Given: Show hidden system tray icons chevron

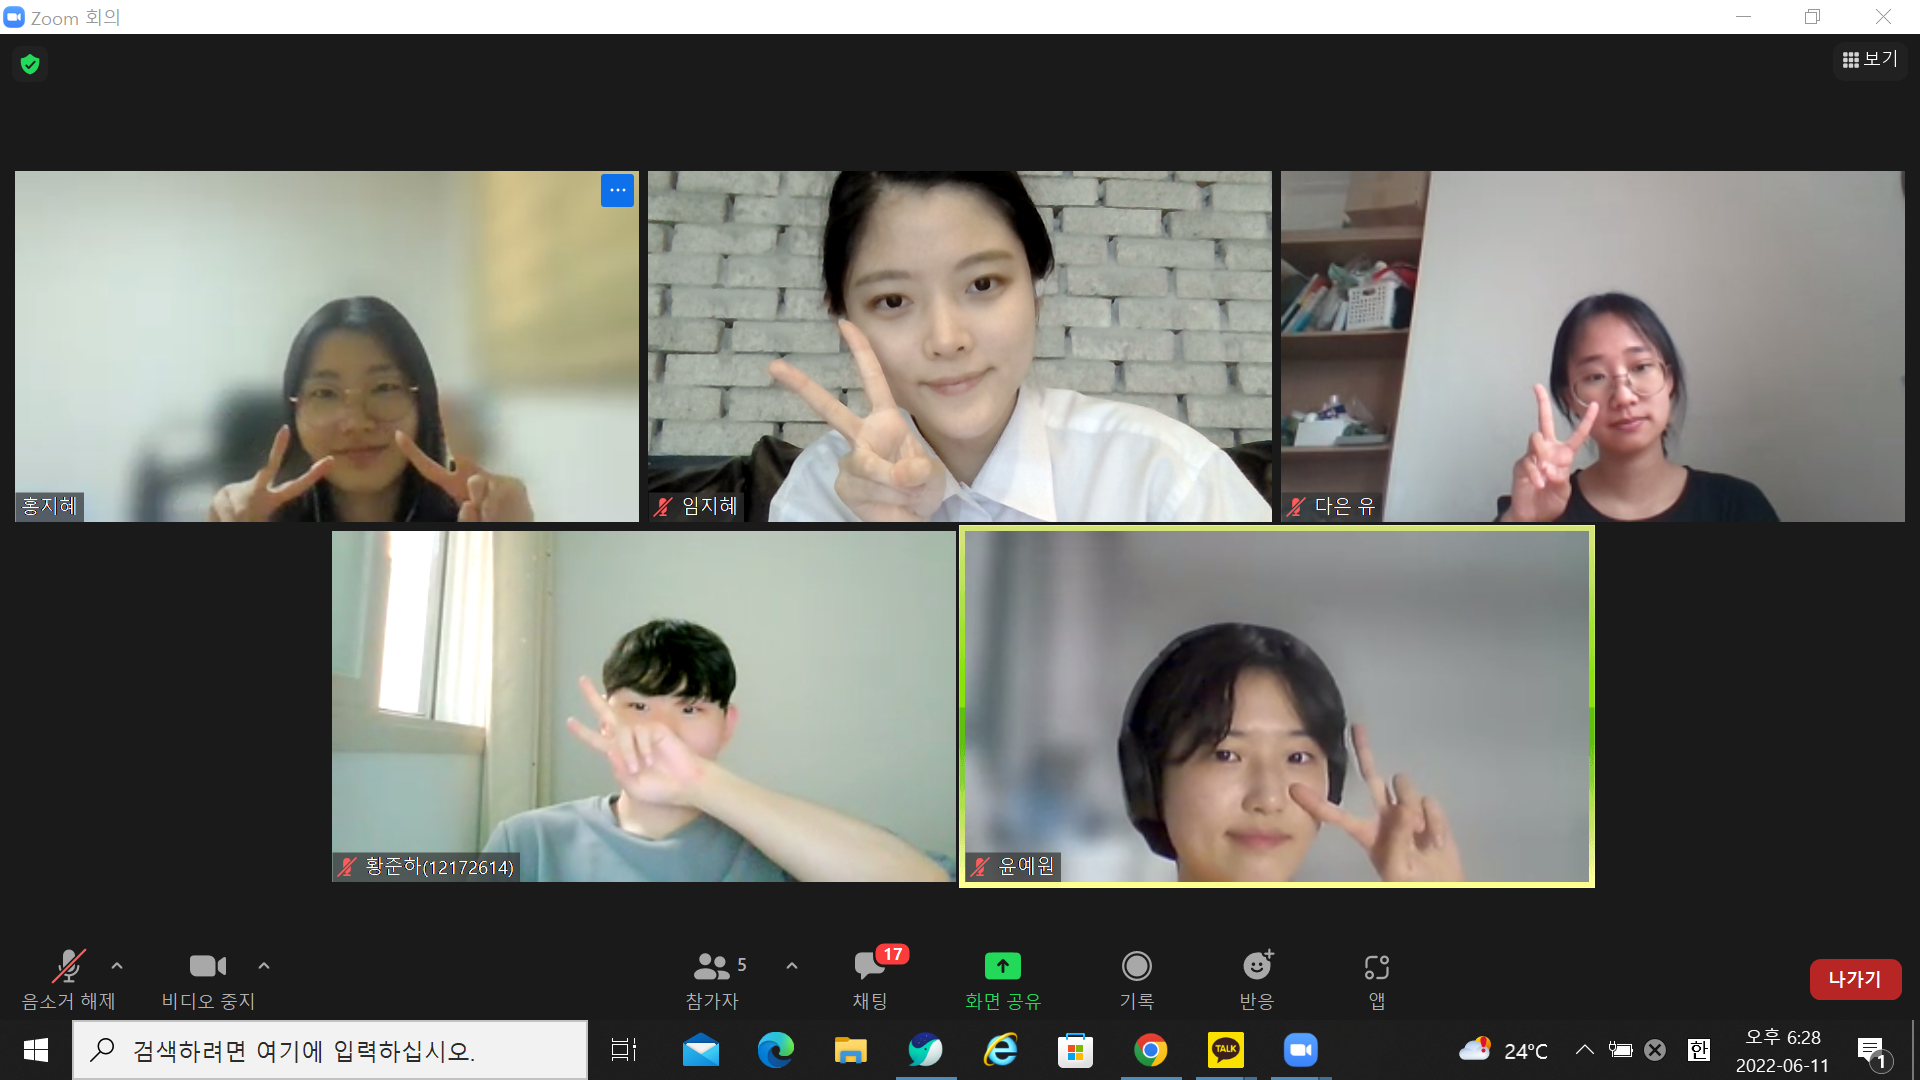Looking at the screenshot, I should coord(1584,1050).
